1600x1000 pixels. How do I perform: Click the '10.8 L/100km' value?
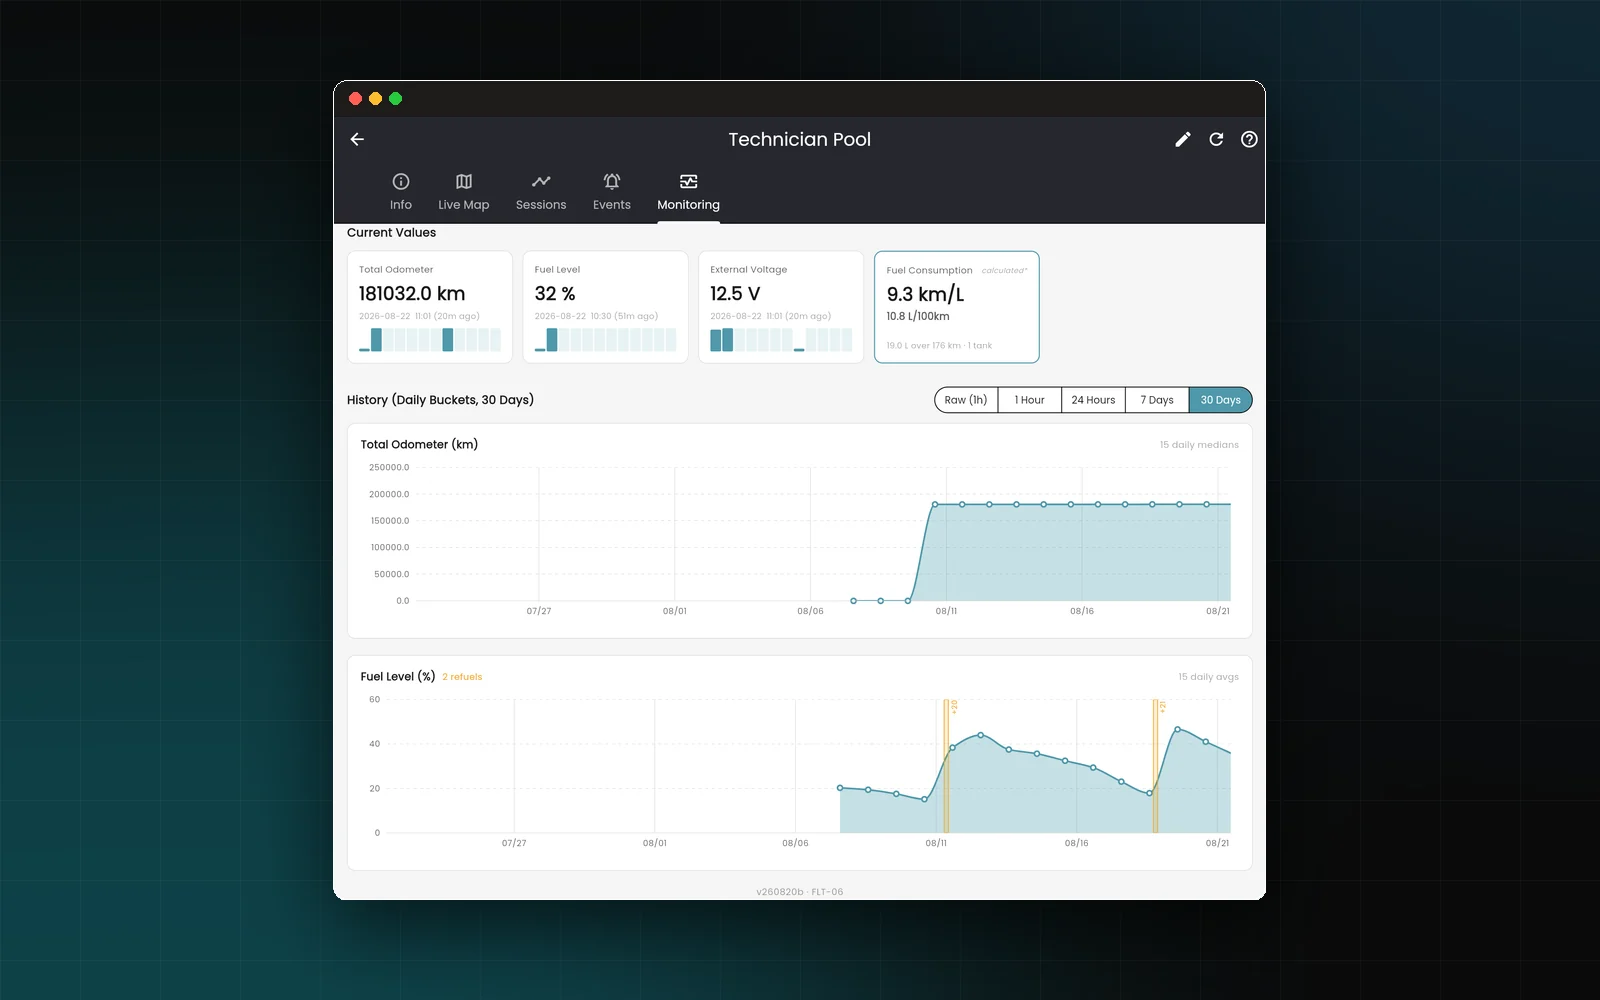point(918,316)
